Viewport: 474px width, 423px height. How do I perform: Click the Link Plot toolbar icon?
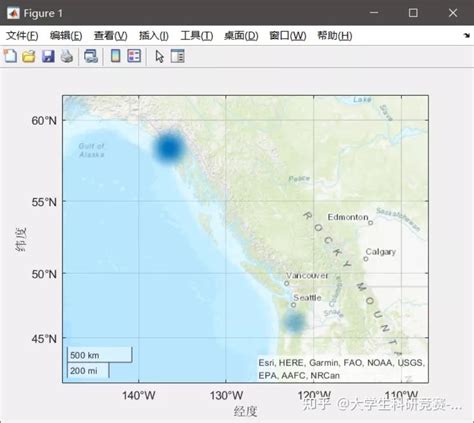[91, 56]
